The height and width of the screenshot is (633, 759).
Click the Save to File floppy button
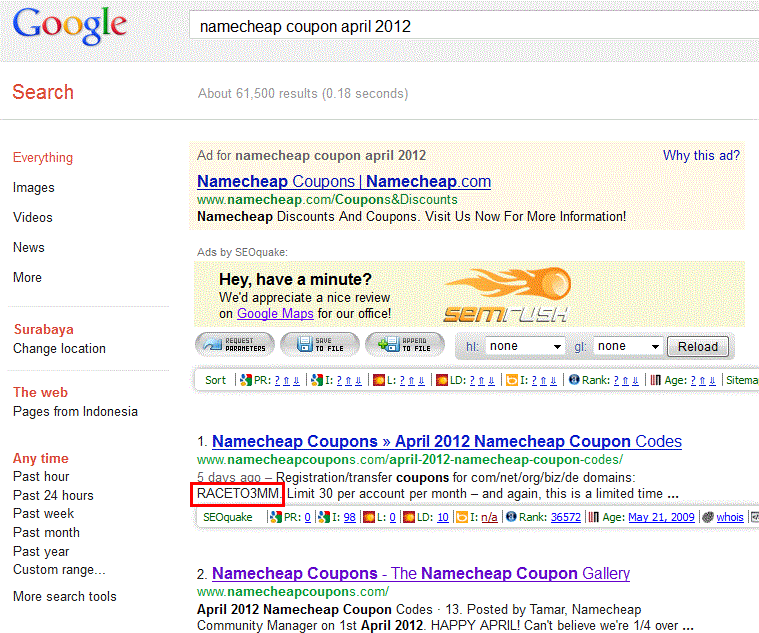tap(320, 345)
